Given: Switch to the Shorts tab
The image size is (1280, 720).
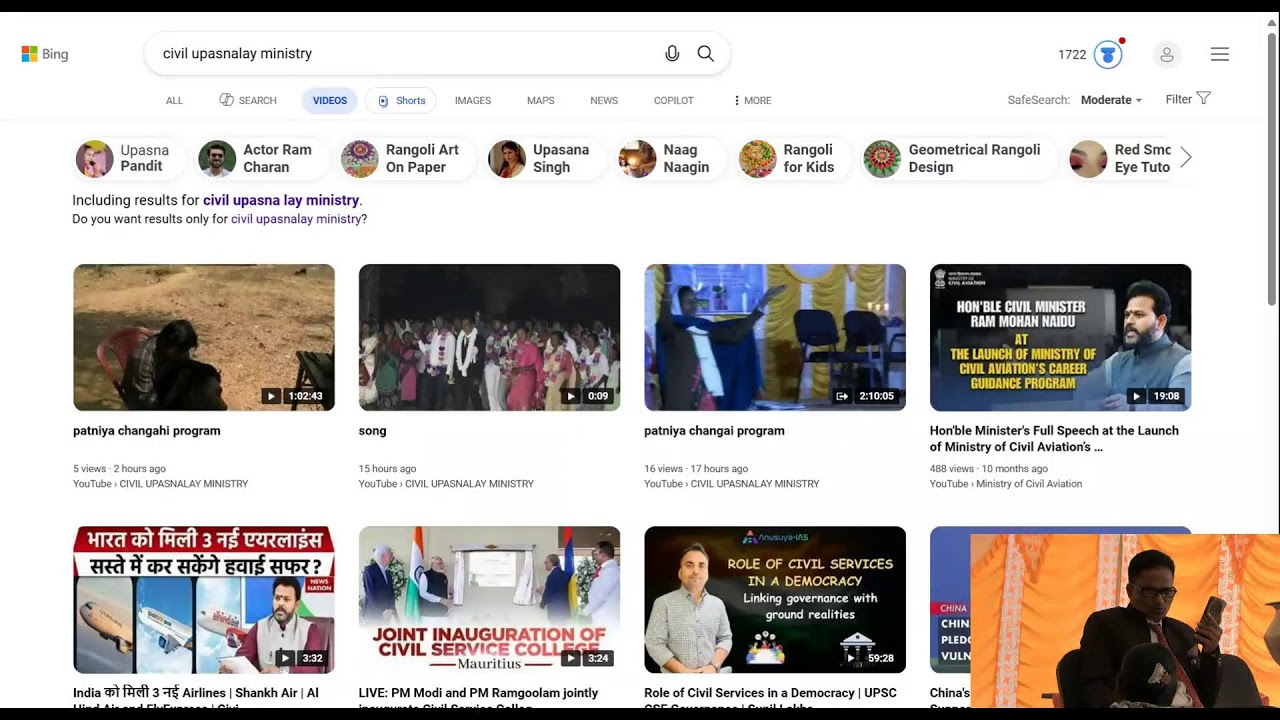Looking at the screenshot, I should click(x=401, y=100).
